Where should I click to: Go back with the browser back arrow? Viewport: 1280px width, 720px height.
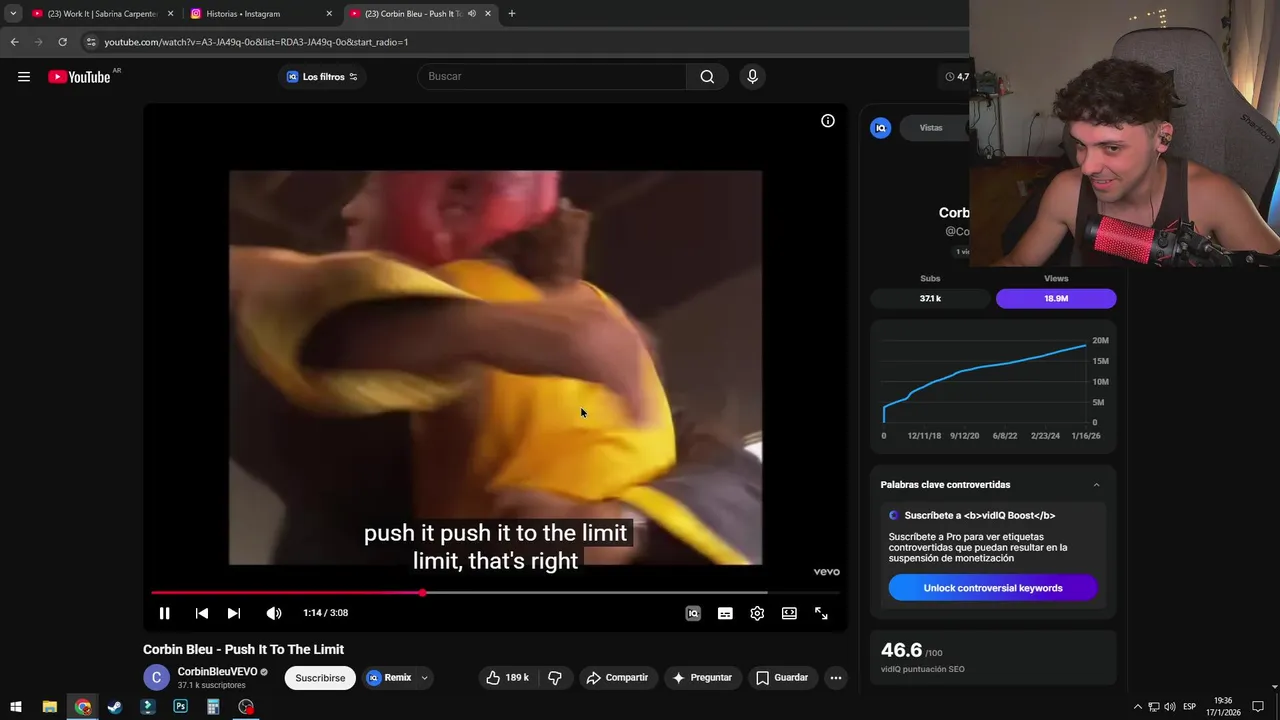click(x=14, y=42)
